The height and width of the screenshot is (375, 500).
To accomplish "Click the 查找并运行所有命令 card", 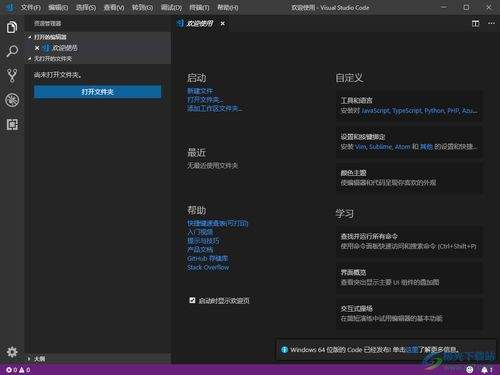I will tap(409, 241).
